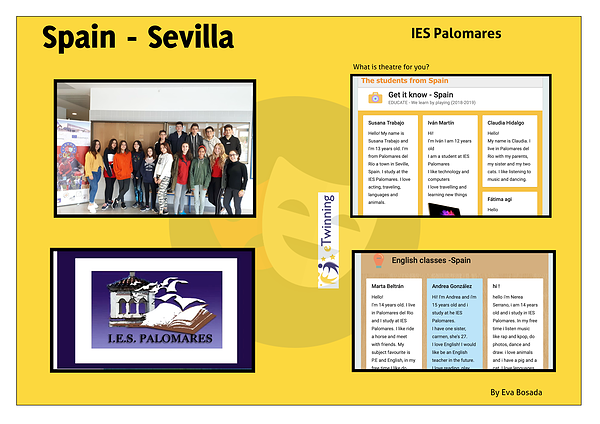Click the camera icon beside Get it know
600x424 pixels.
[375, 98]
